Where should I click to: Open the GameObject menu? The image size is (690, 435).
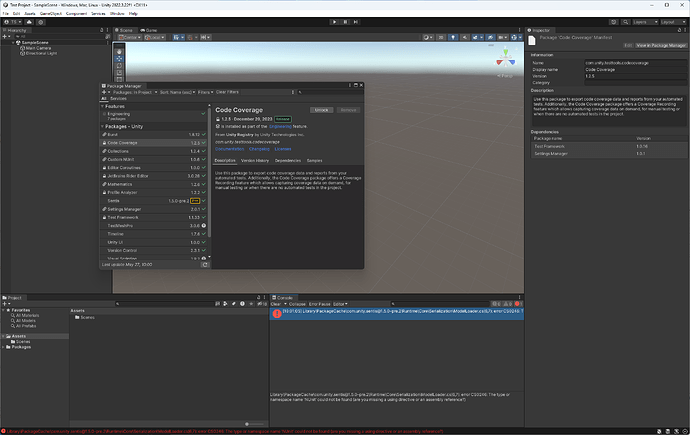[x=51, y=14]
